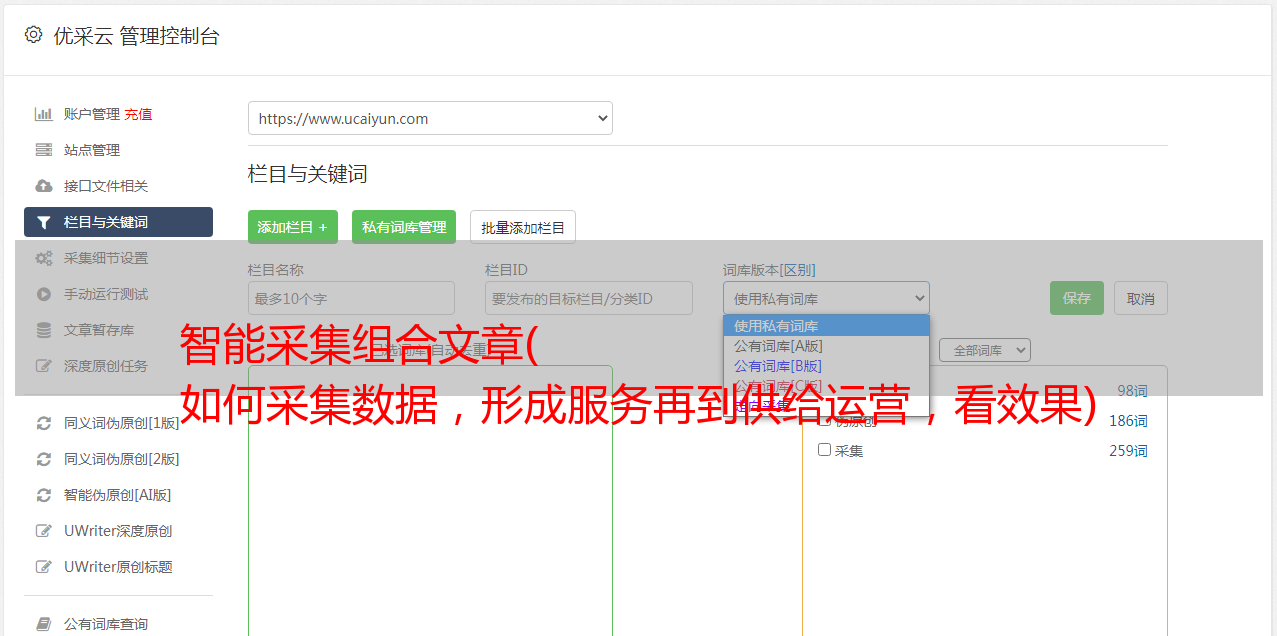Image resolution: width=1277 pixels, height=636 pixels.
Task: Open the https://www.ucaiyun.com site dropdown
Action: click(430, 118)
